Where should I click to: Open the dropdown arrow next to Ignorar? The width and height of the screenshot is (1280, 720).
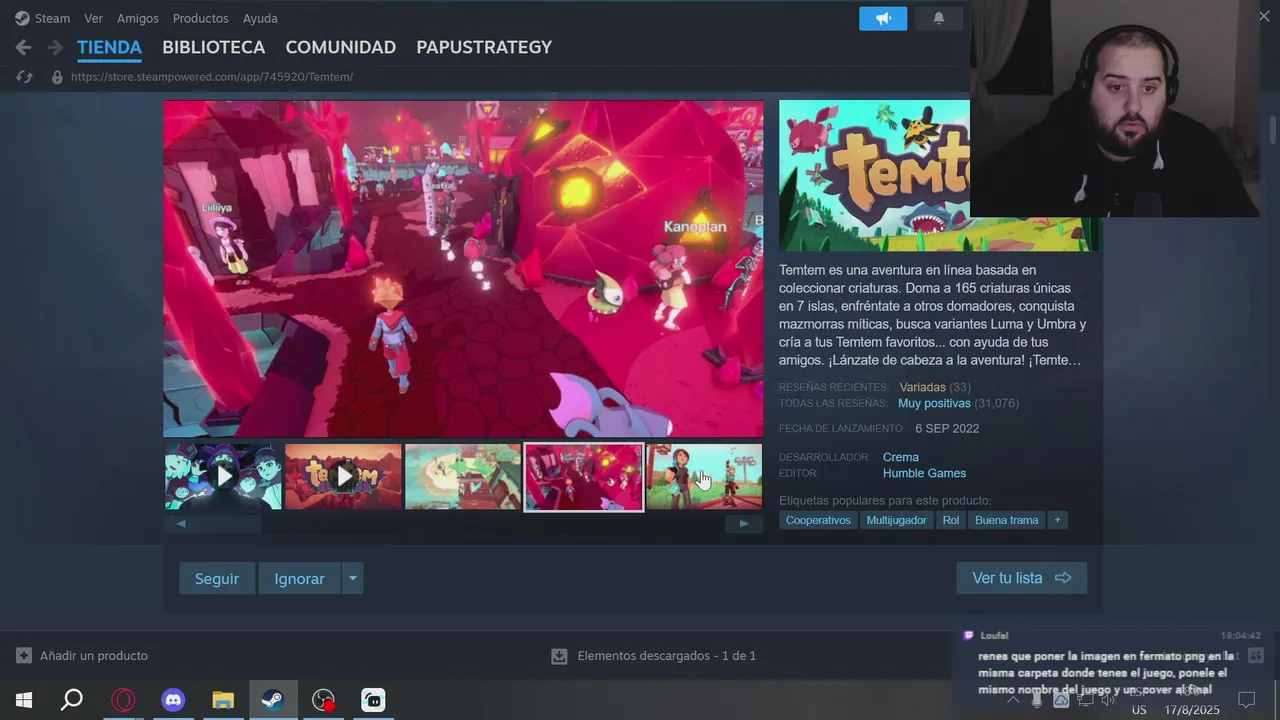352,578
